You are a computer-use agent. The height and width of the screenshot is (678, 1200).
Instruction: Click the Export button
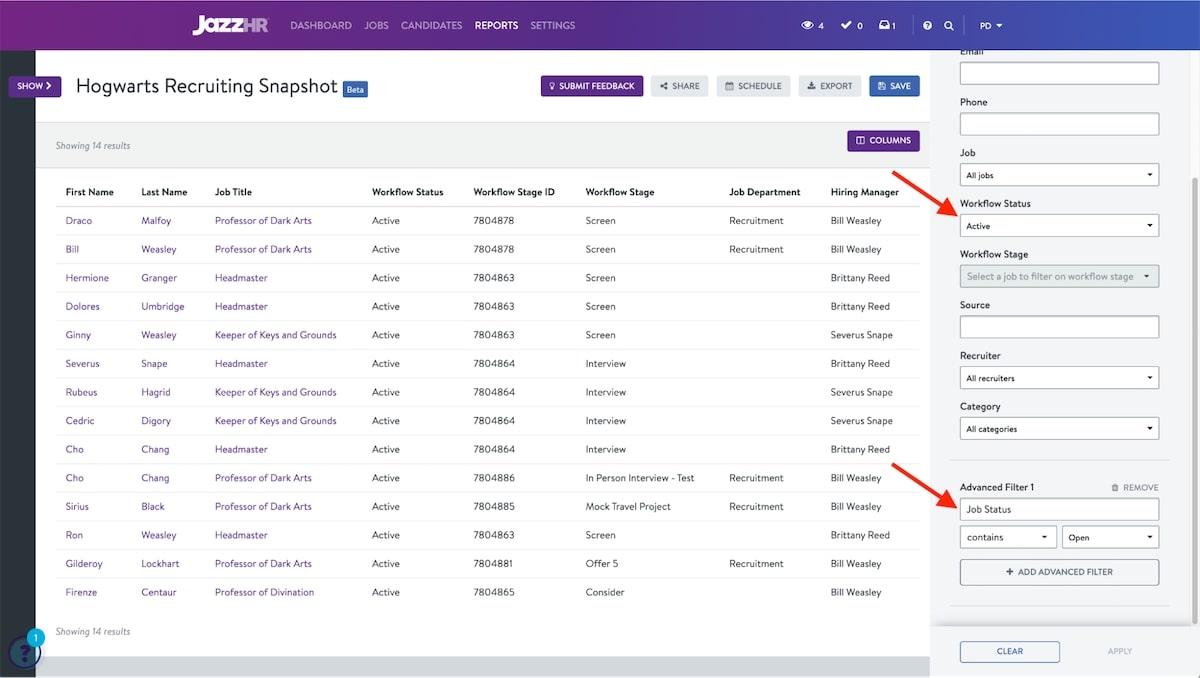pyautogui.click(x=830, y=86)
